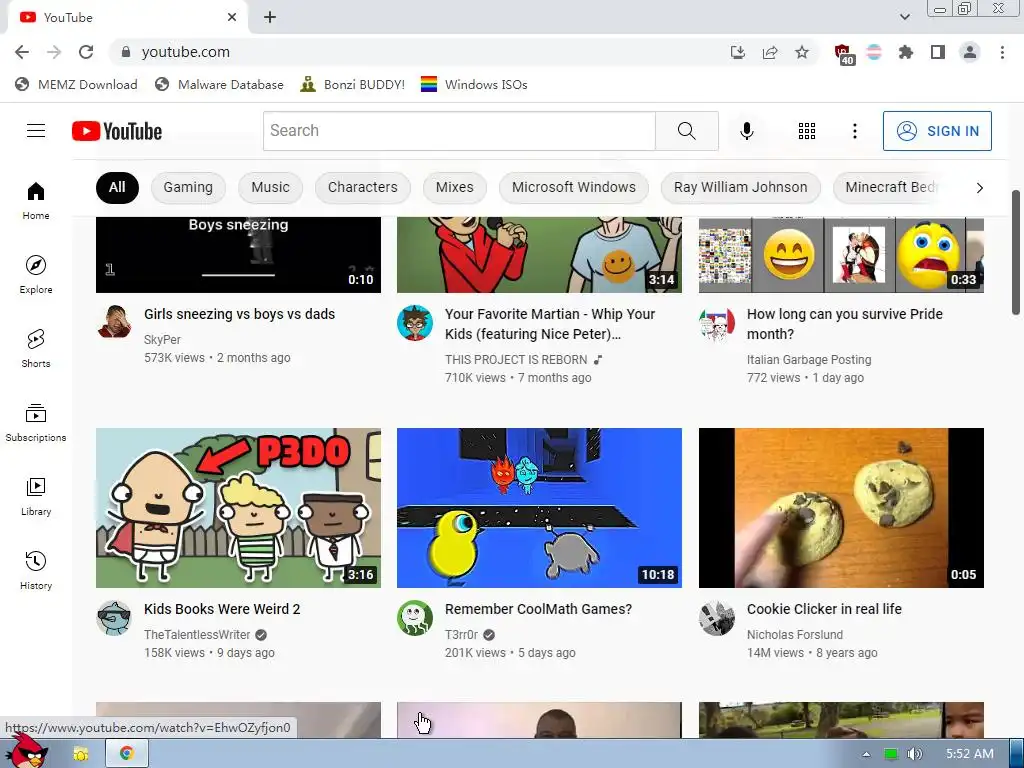The image size is (1024, 768).
Task: Show more filter chips with right arrow
Action: [979, 188]
